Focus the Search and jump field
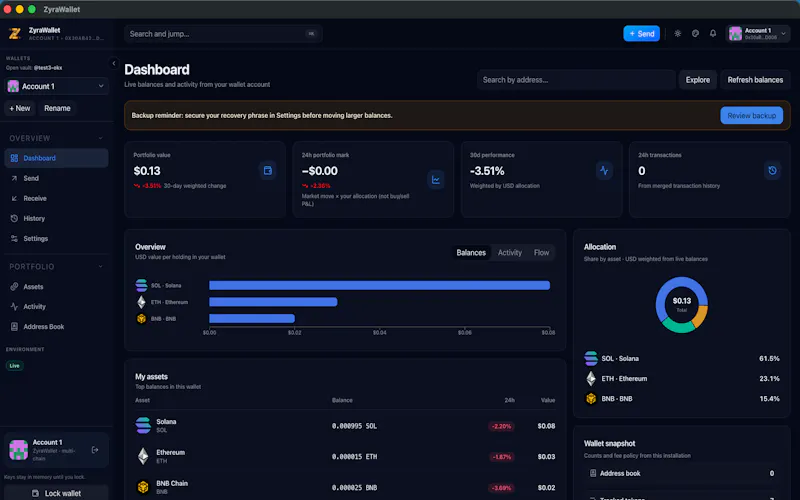This screenshot has width=800, height=500. (223, 34)
